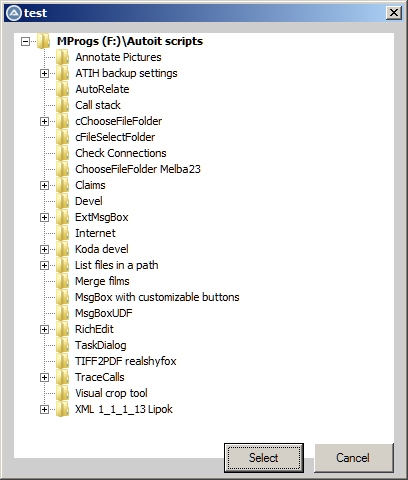
Task: Select the MsgBox with customizable buttons folder
Action: point(157,297)
